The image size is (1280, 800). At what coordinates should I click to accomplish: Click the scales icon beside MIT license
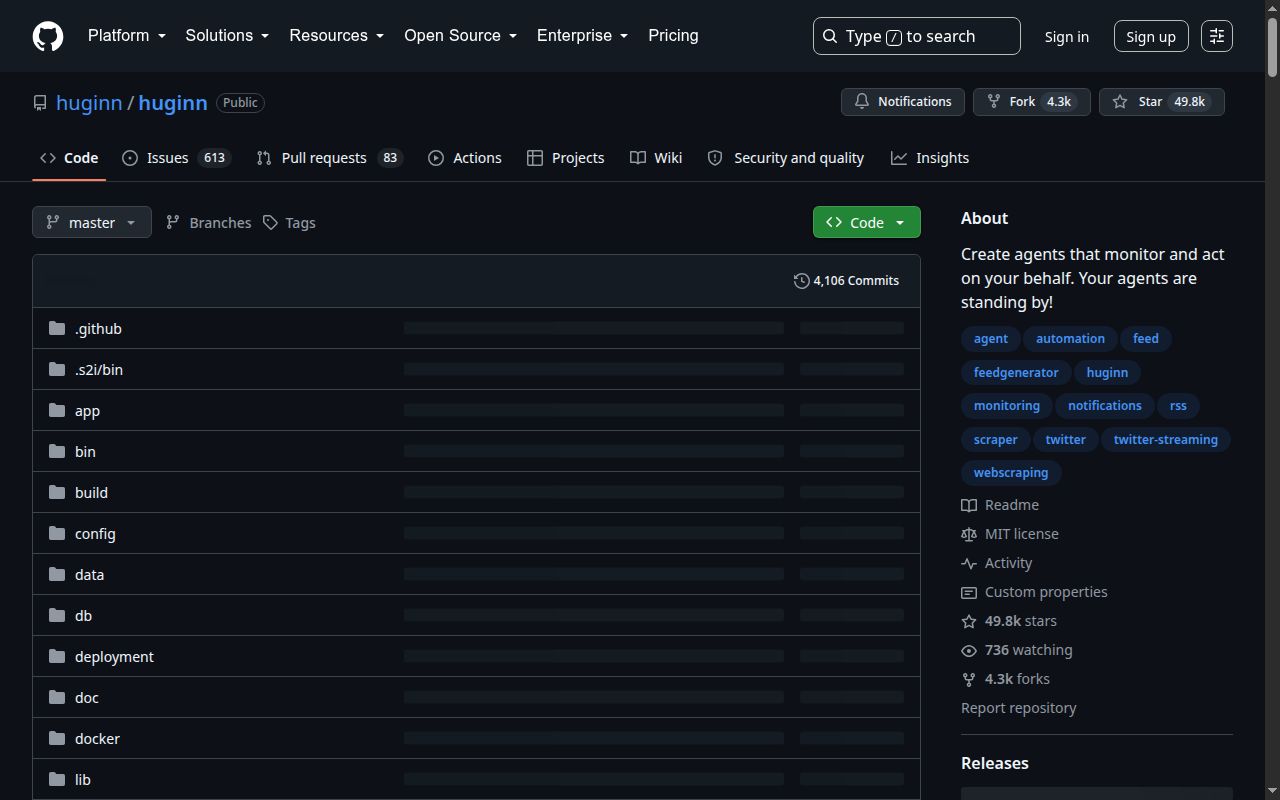(x=969, y=534)
